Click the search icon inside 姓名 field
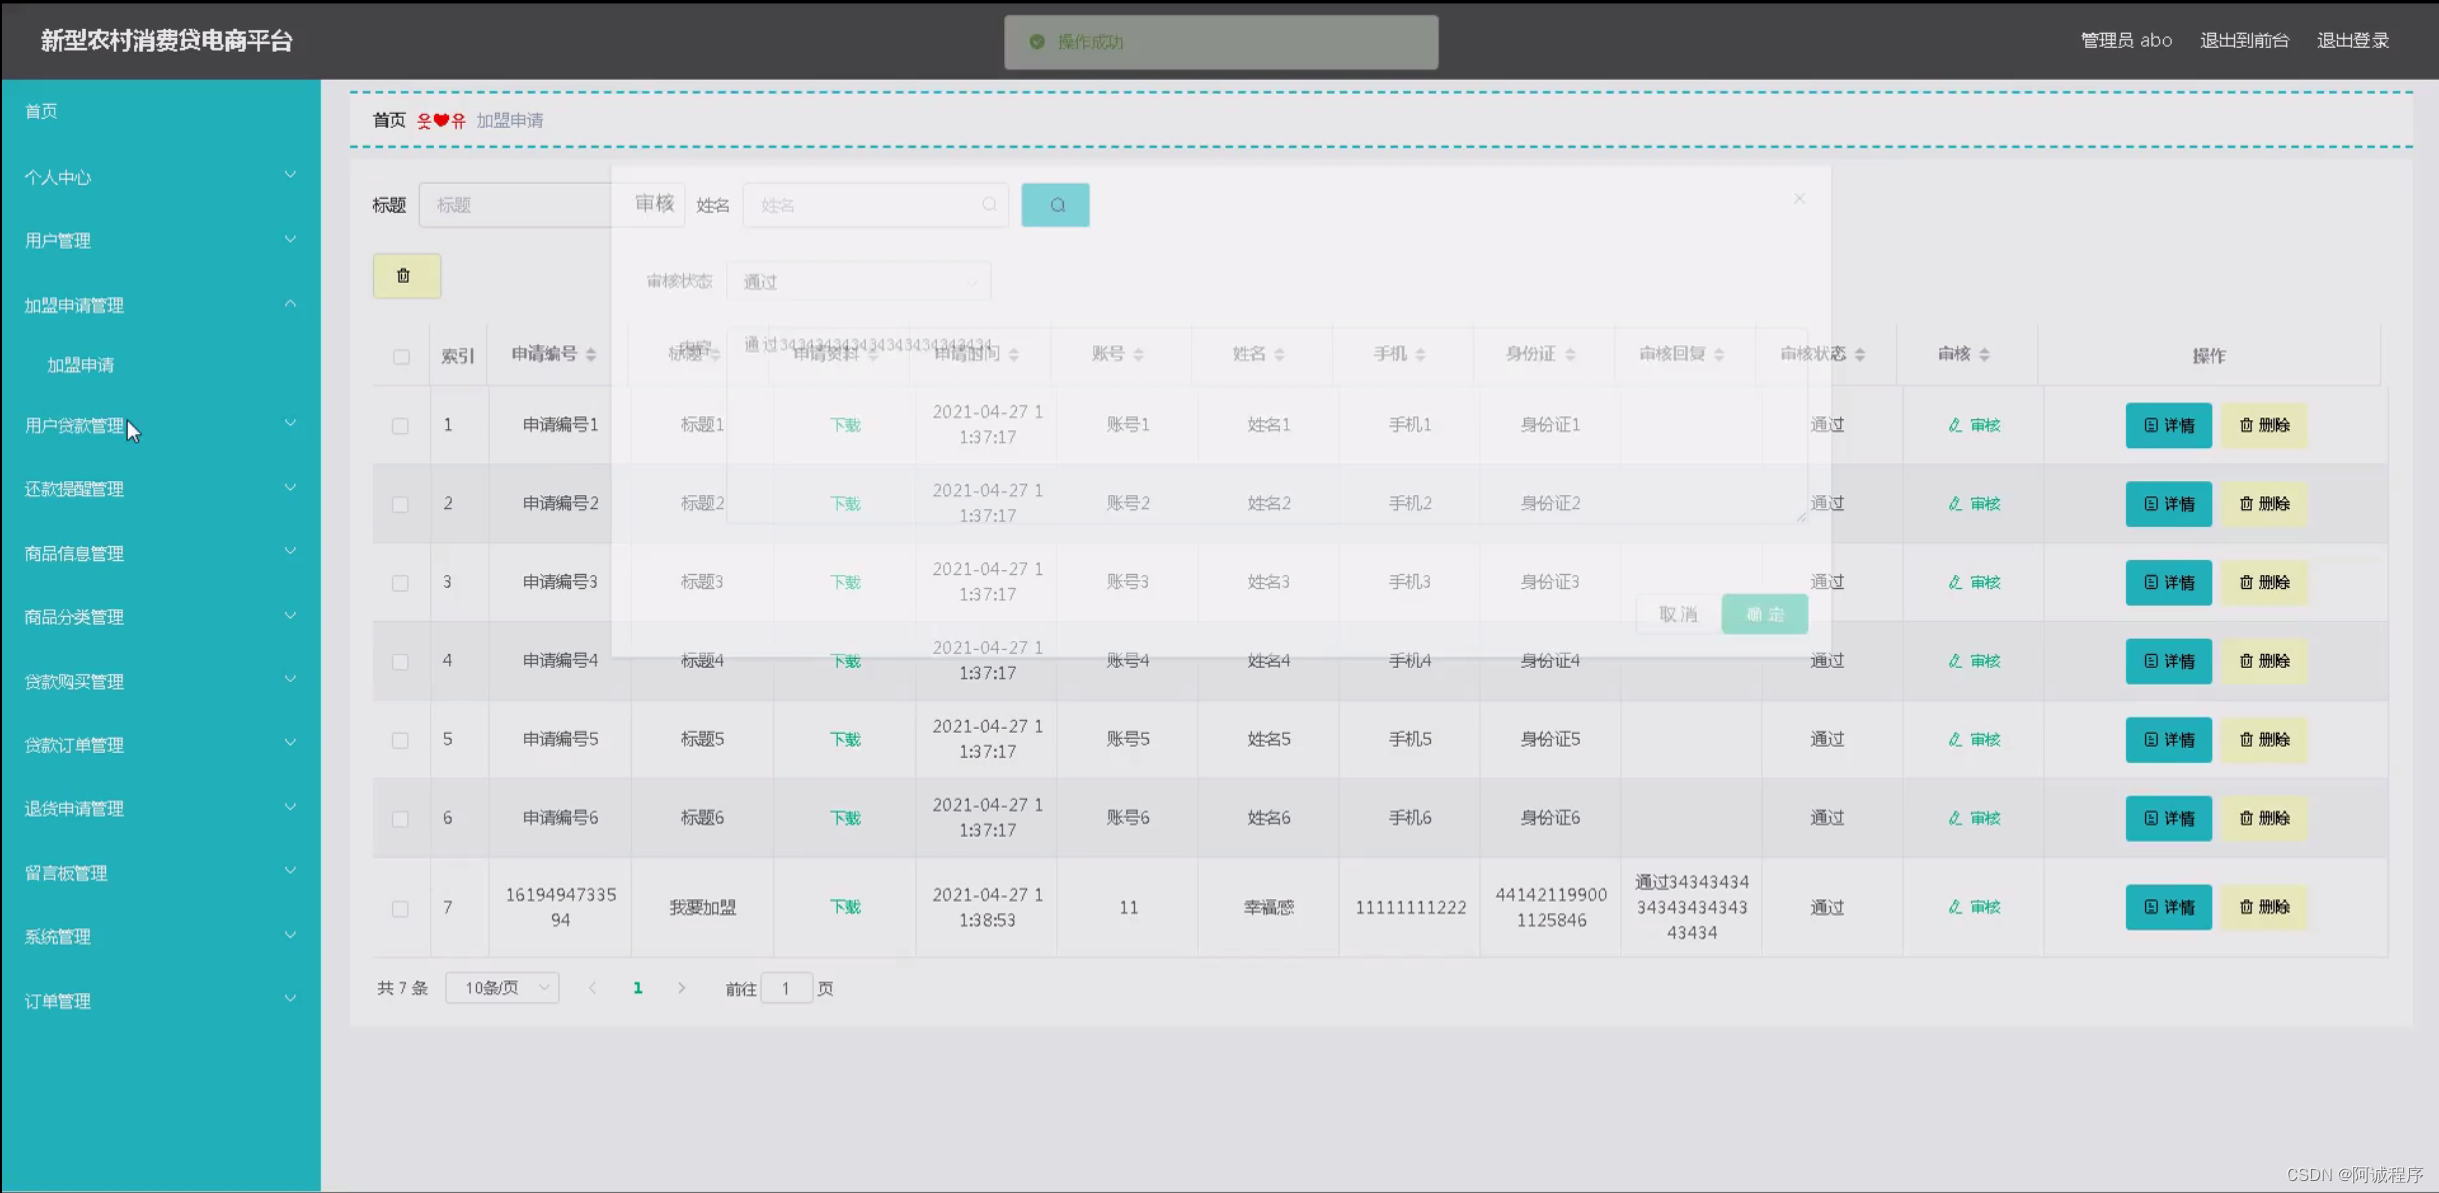The image size is (2439, 1193). click(x=989, y=204)
